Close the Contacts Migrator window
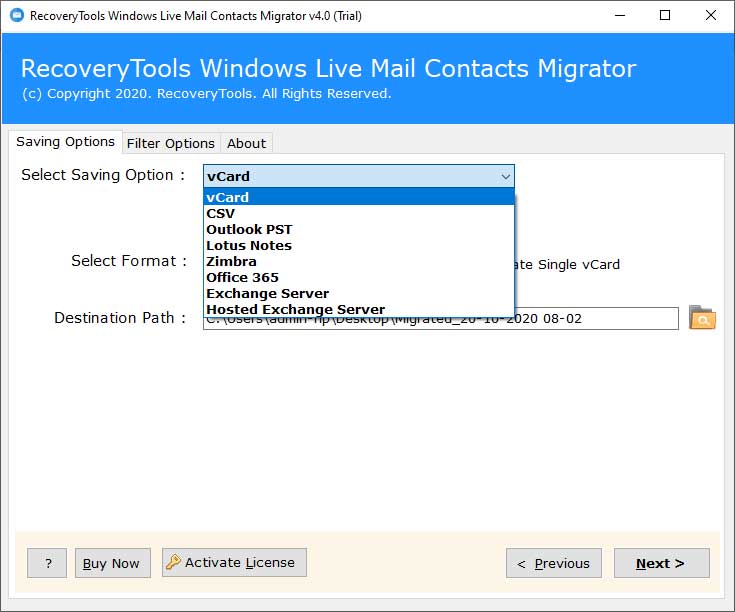 710,15
